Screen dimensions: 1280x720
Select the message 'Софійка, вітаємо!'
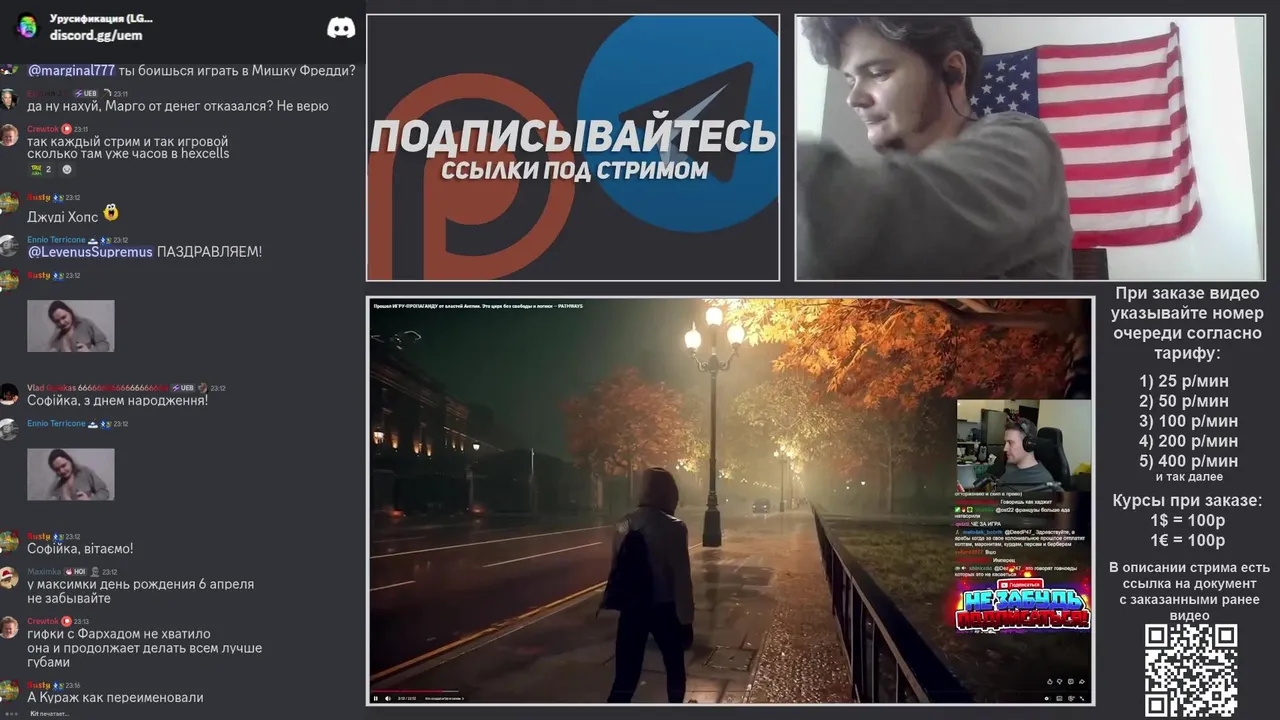(x=80, y=549)
